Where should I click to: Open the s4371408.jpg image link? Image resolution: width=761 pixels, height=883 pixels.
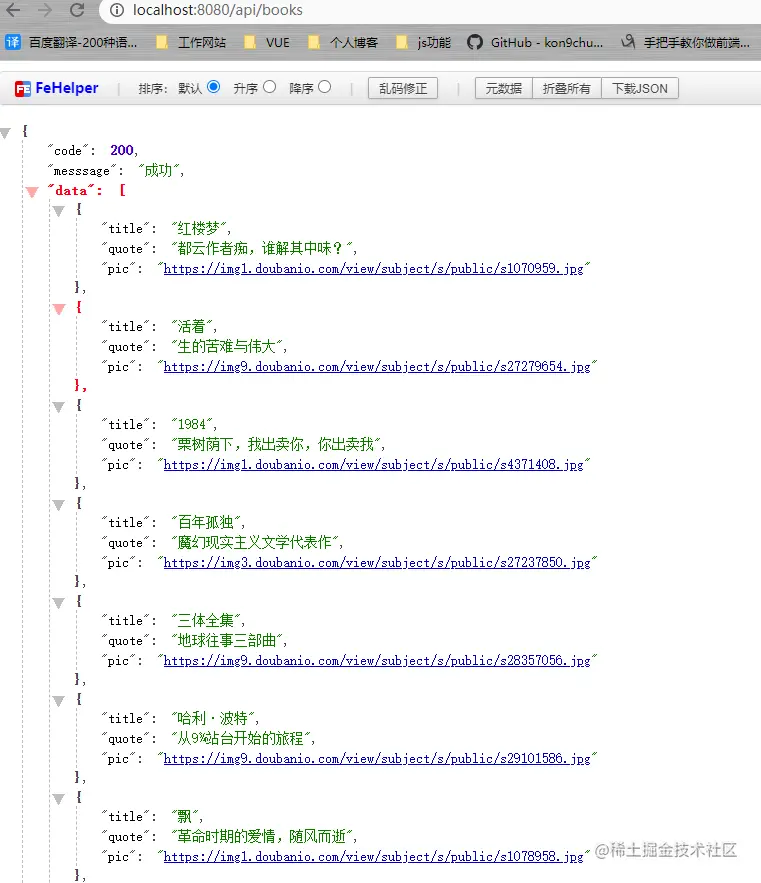coord(373,465)
